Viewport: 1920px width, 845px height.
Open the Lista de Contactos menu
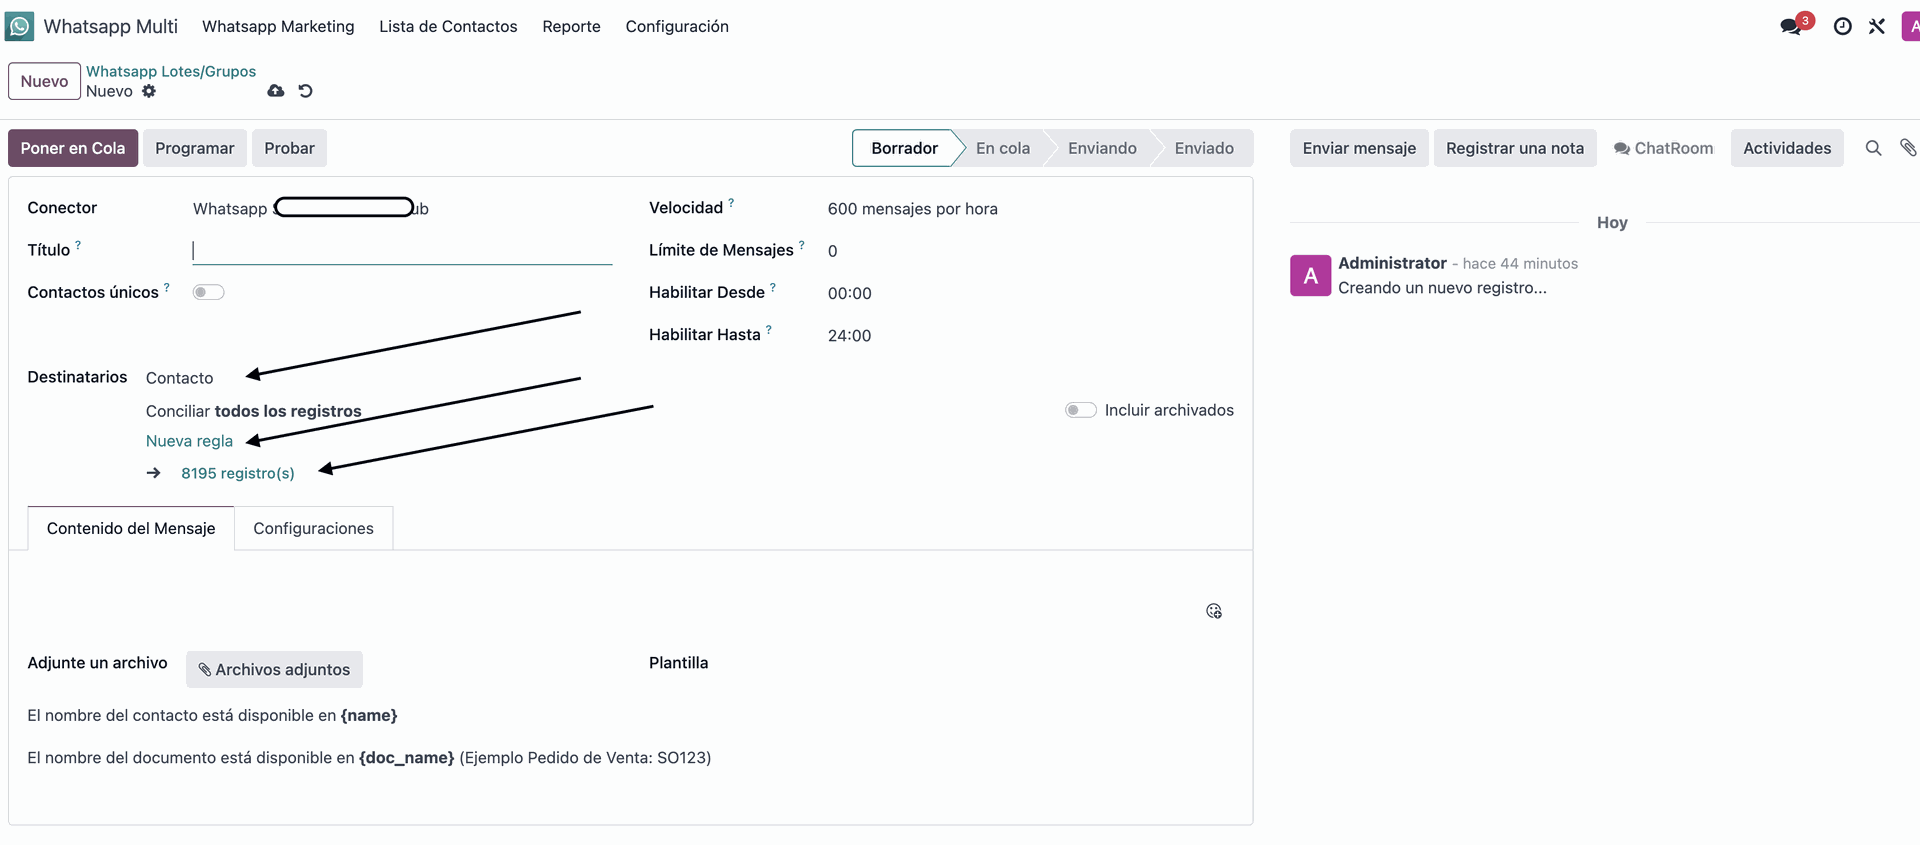[448, 26]
